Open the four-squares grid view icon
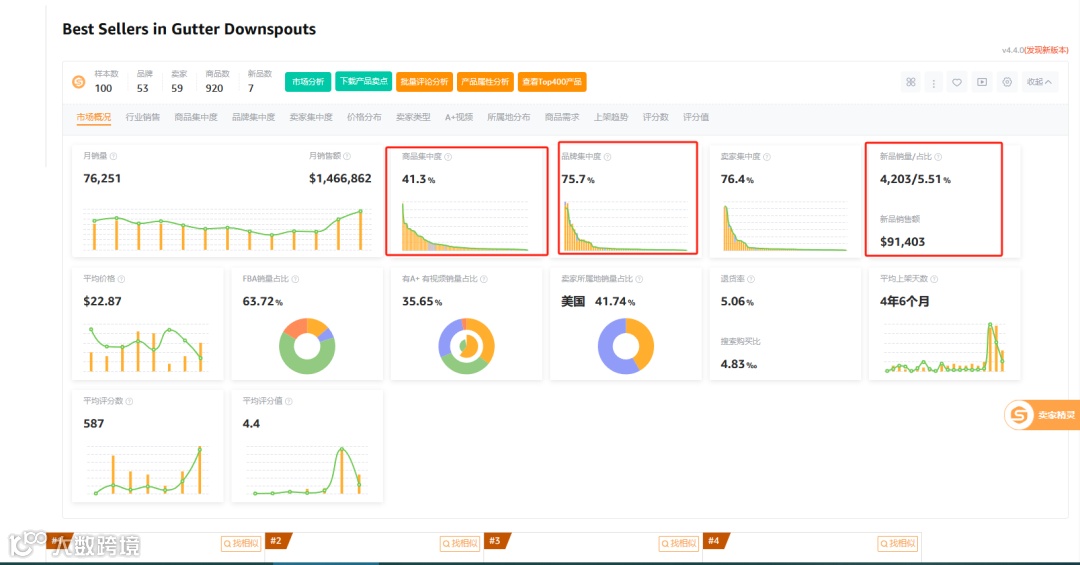This screenshot has width=1080, height=565. point(911,82)
